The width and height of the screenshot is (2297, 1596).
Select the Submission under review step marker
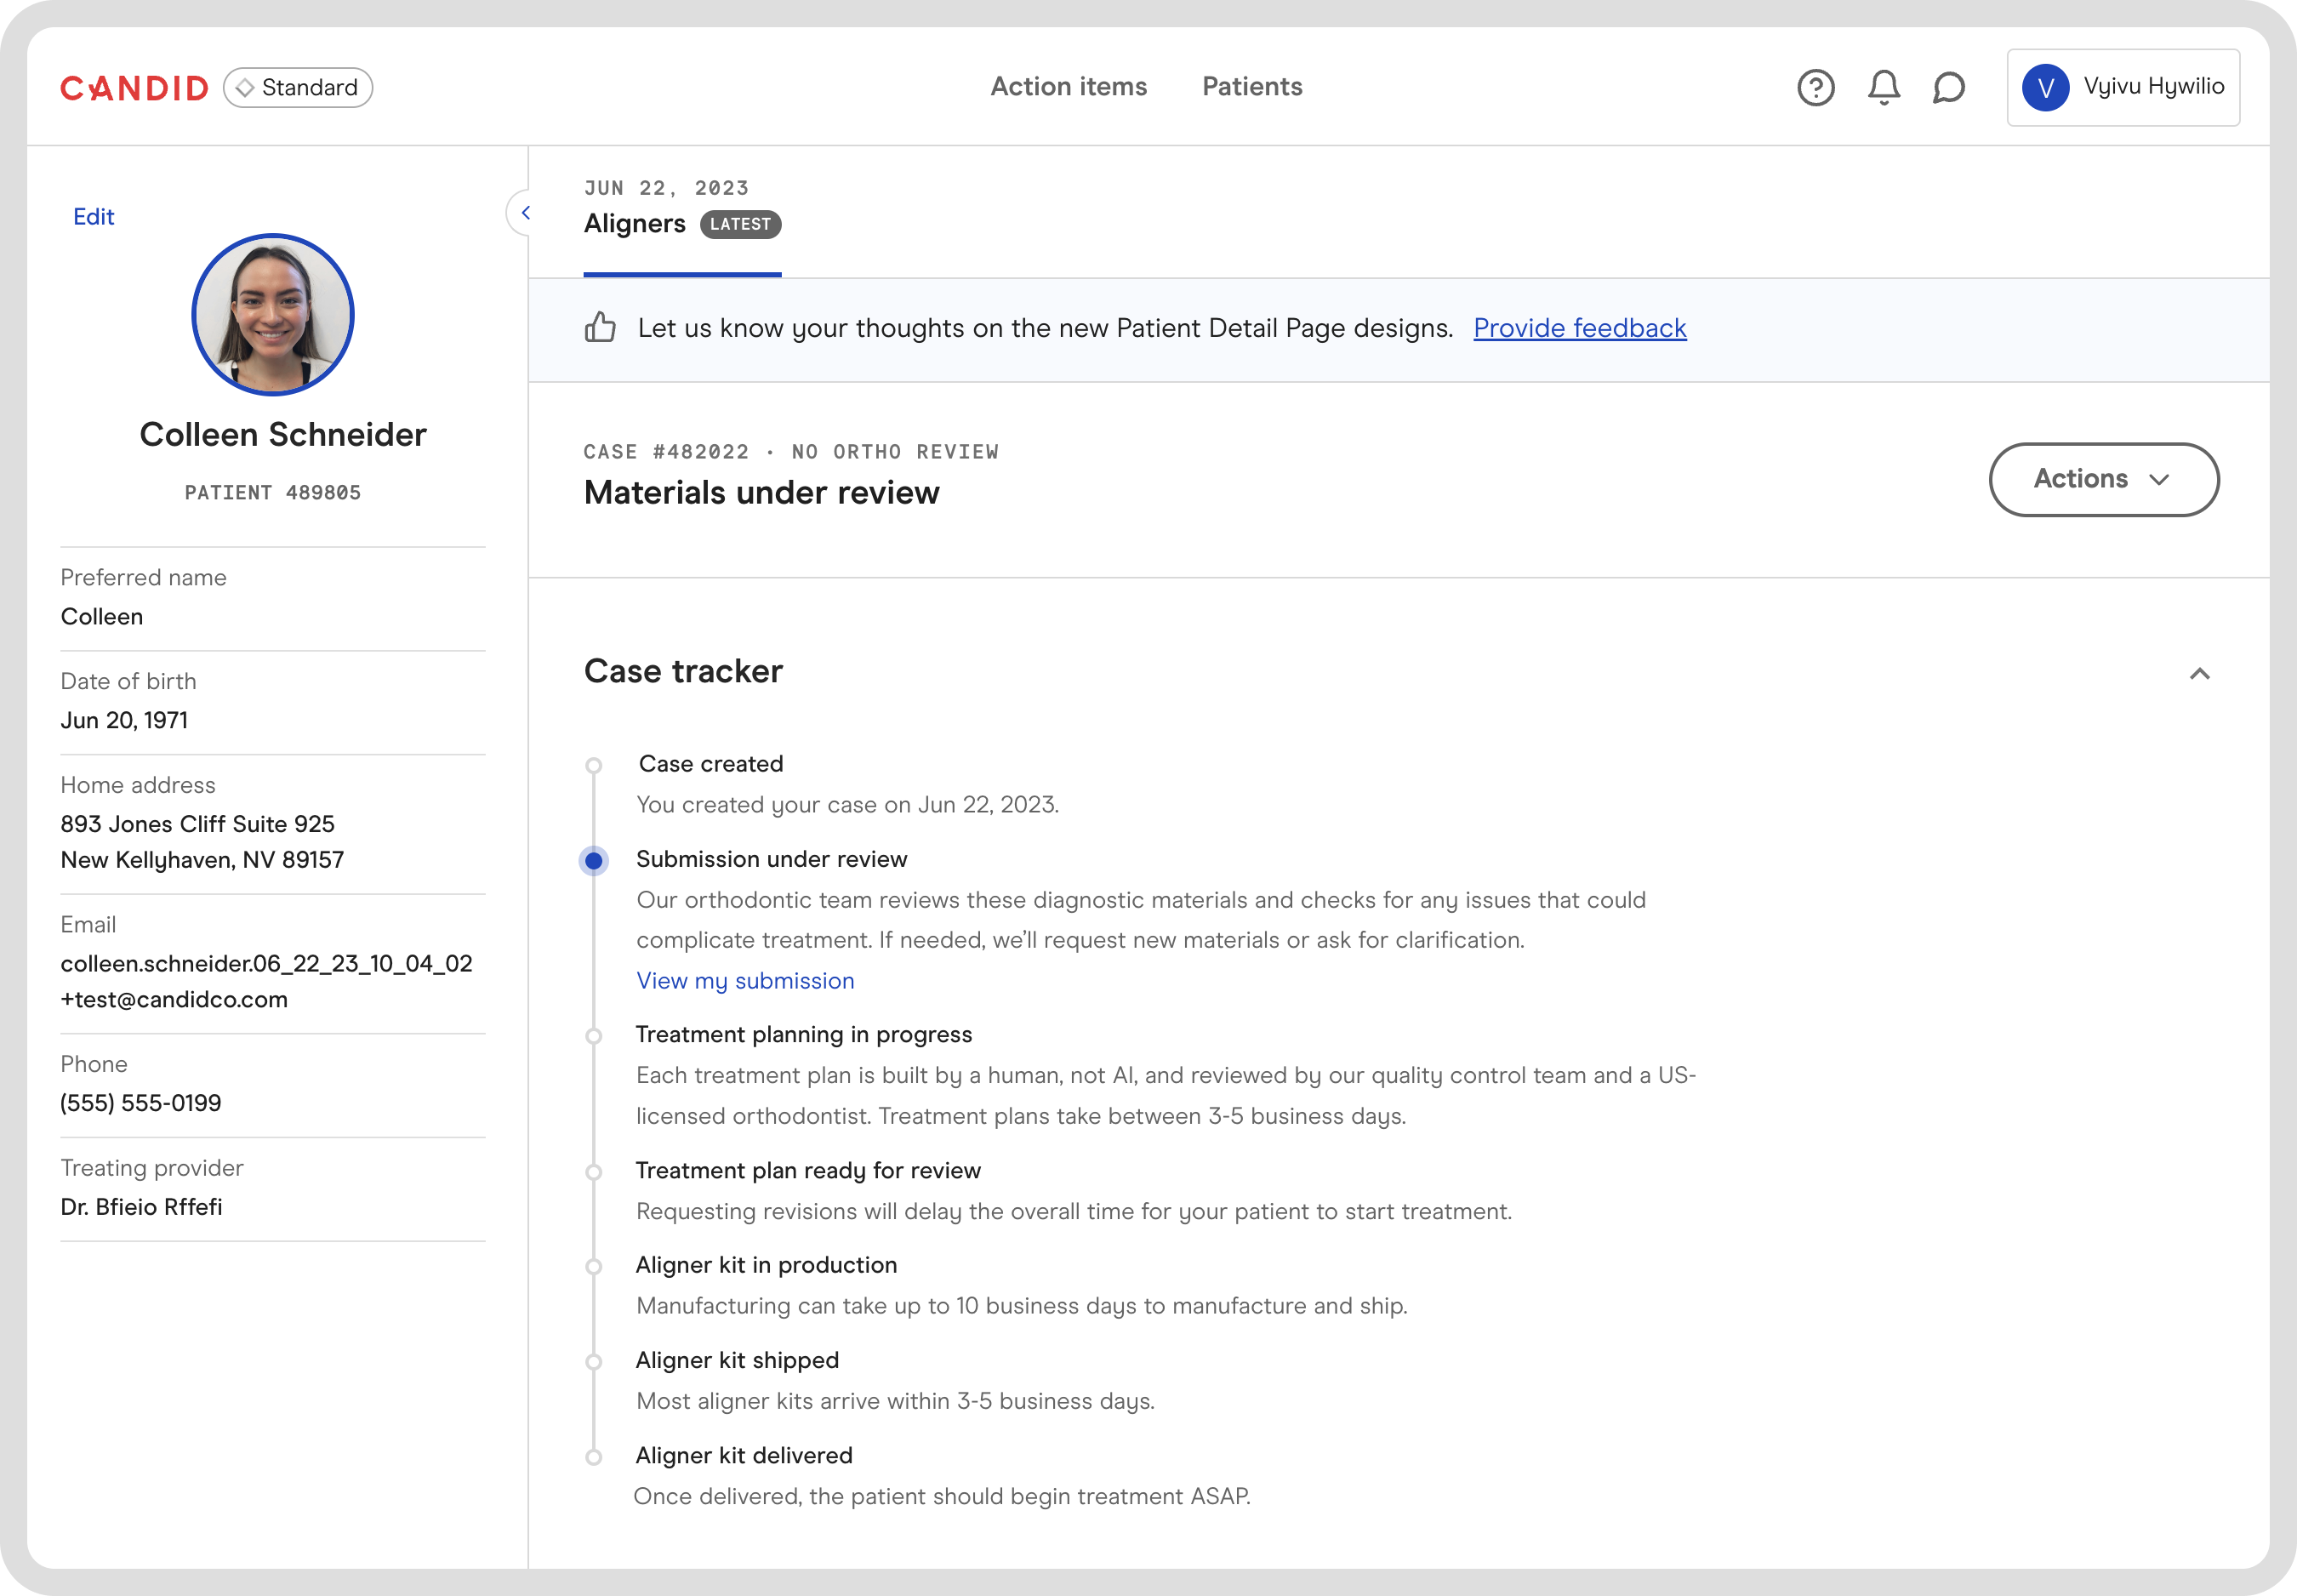click(594, 861)
